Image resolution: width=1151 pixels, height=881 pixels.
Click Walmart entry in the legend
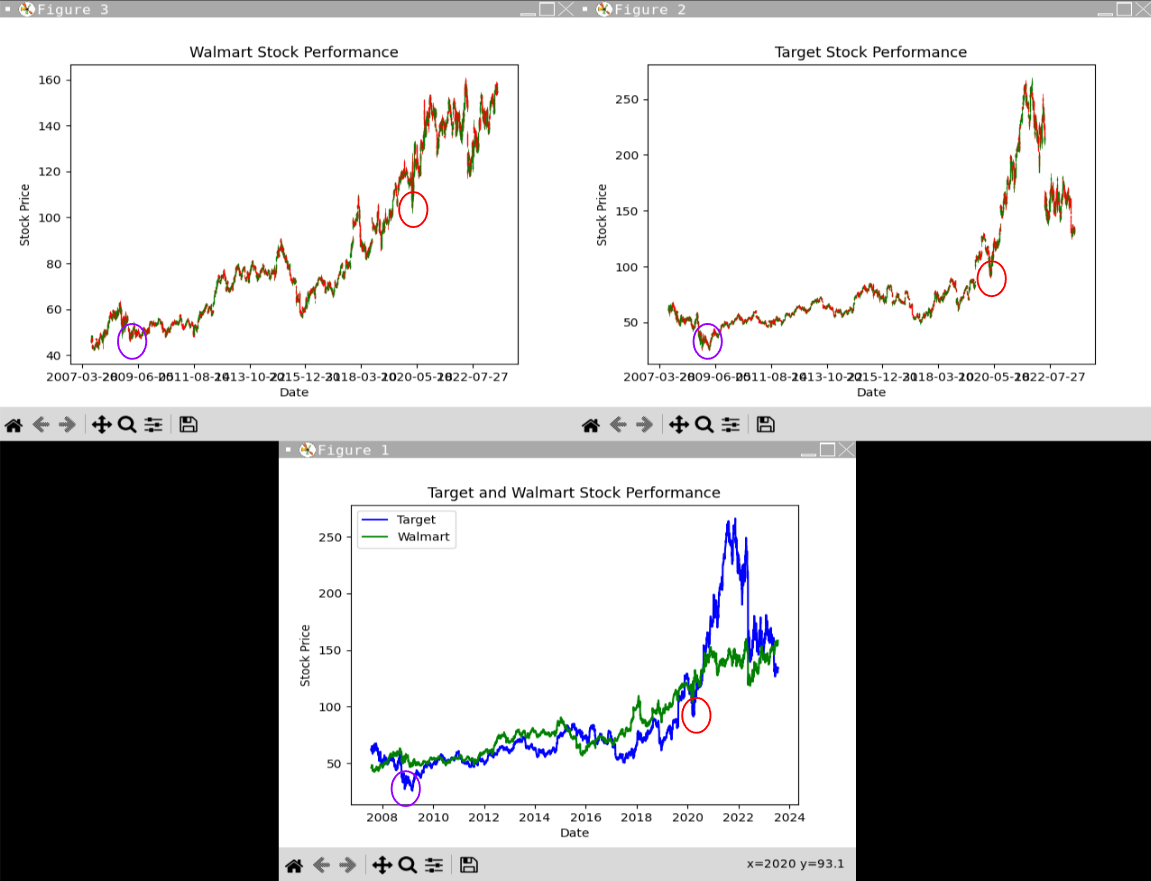pyautogui.click(x=424, y=537)
